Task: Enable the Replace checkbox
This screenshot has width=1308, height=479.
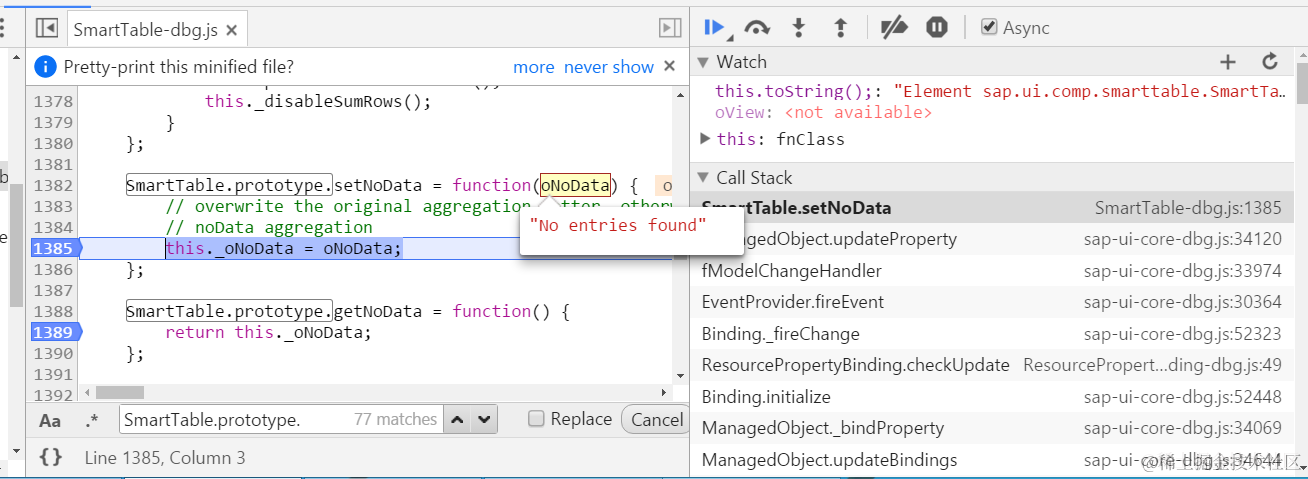Action: tap(536, 419)
